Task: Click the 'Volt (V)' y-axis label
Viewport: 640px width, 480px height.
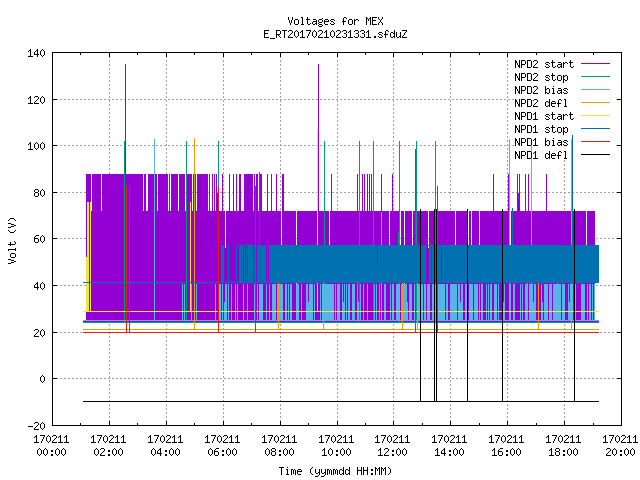Action: pos(12,240)
